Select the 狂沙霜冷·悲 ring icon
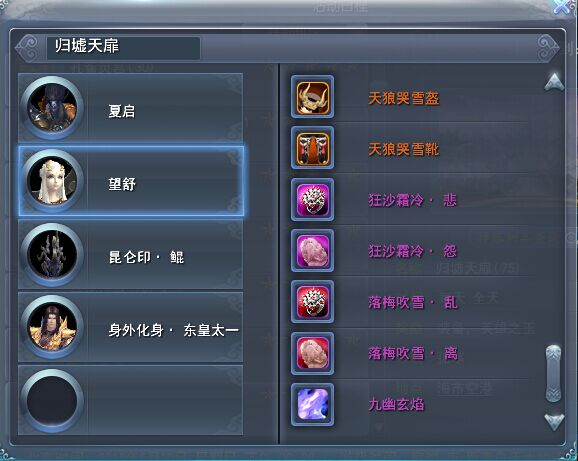Screen dimensions: 578x461 [x=313, y=199]
